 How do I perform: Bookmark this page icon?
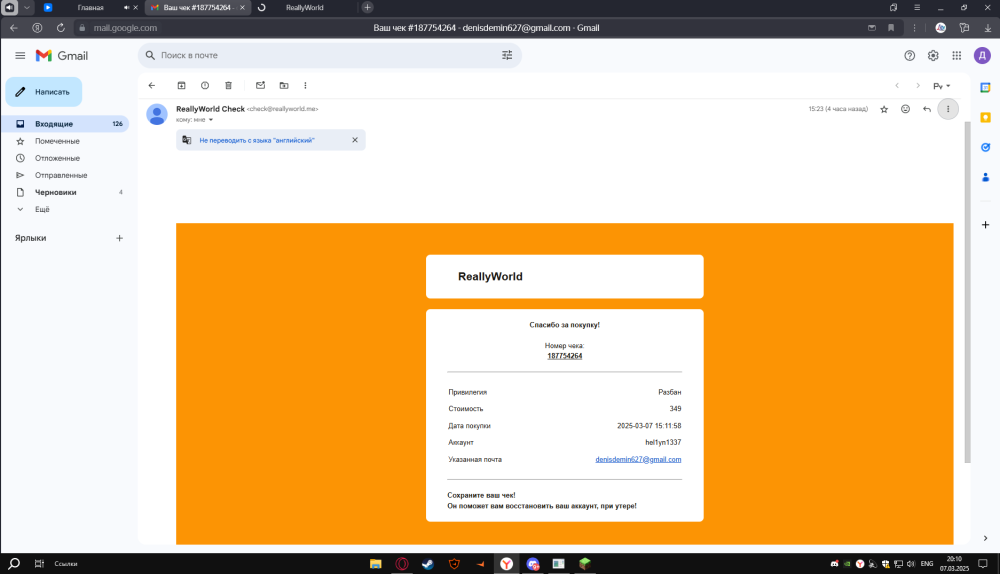pyautogui.click(x=891, y=28)
